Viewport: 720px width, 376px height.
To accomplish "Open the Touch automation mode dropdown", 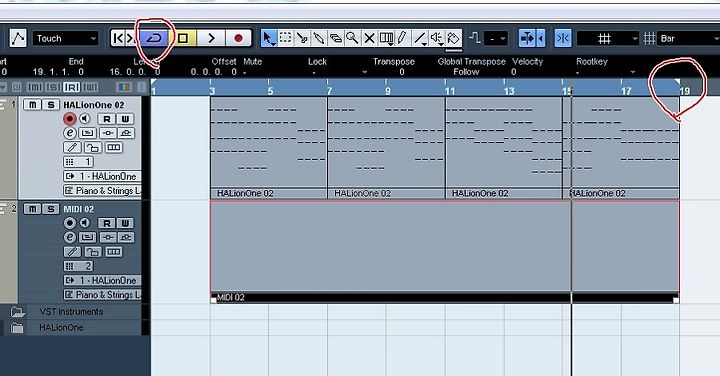I will (x=65, y=38).
